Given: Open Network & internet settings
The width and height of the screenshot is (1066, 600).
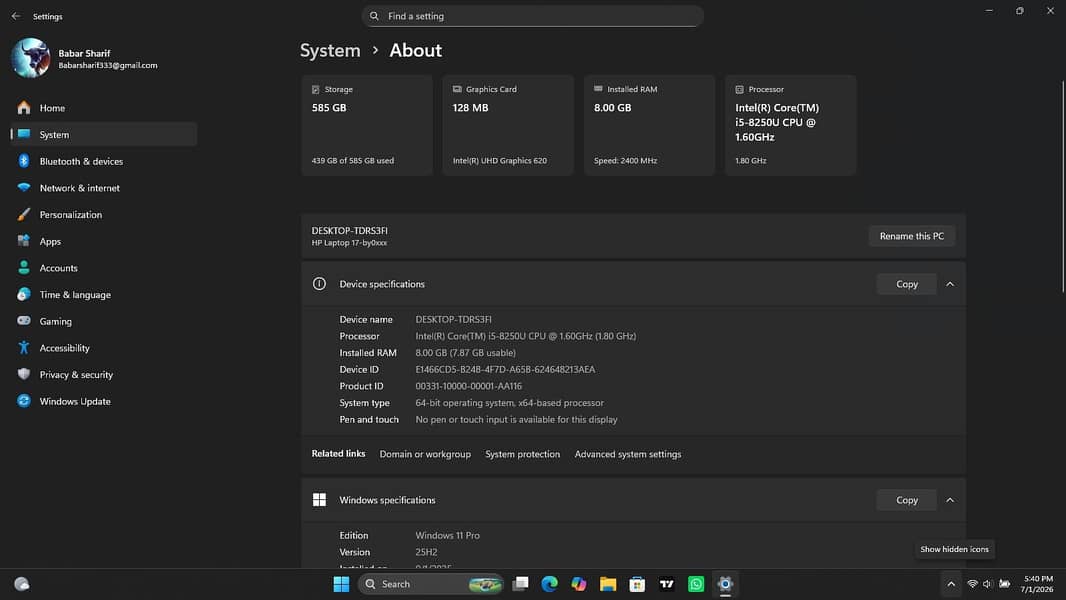Looking at the screenshot, I should [x=104, y=188].
